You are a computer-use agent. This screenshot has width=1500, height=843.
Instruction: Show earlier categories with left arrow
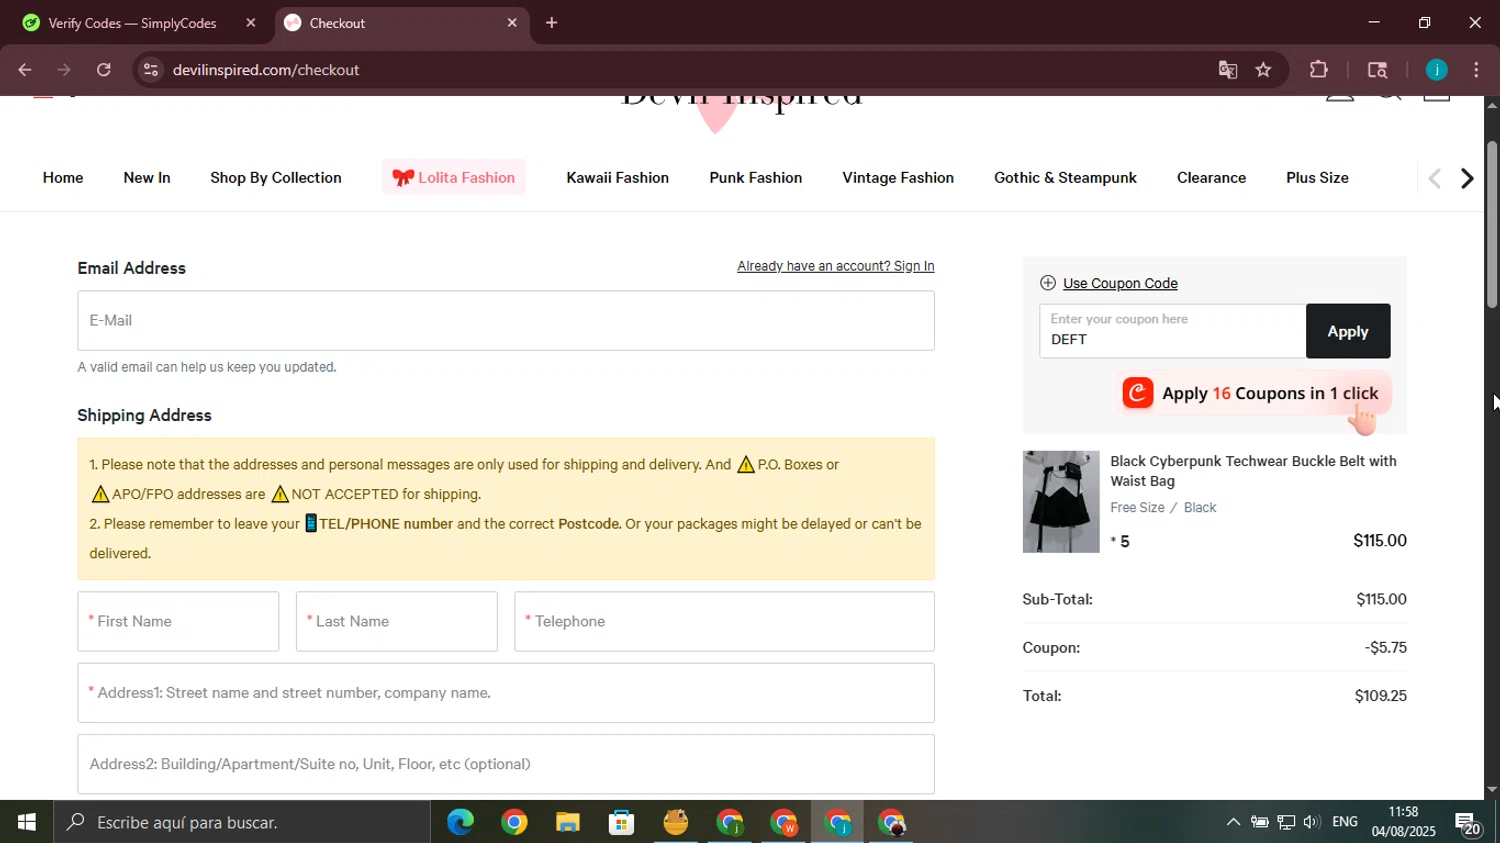pyautogui.click(x=1434, y=179)
